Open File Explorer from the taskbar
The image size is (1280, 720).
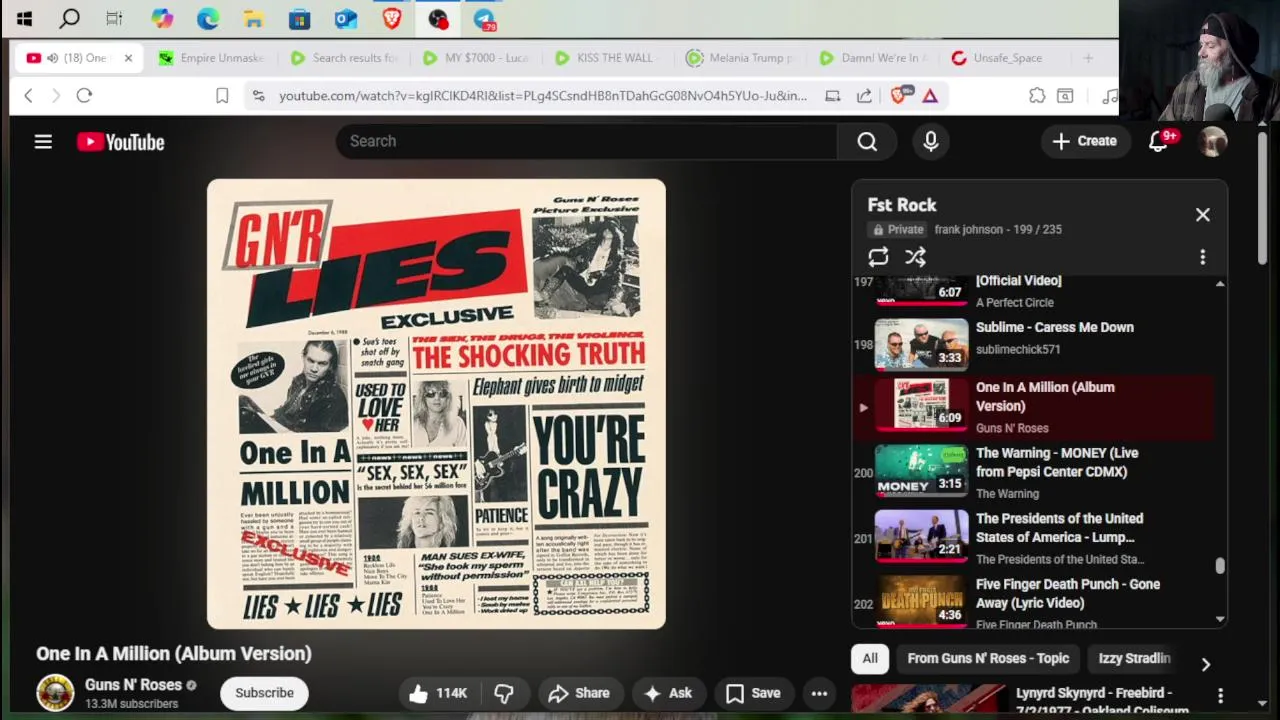click(254, 18)
